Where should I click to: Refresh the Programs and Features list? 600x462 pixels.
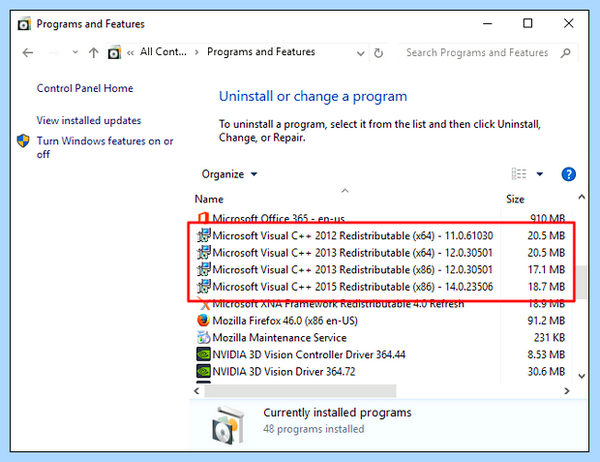(x=378, y=53)
